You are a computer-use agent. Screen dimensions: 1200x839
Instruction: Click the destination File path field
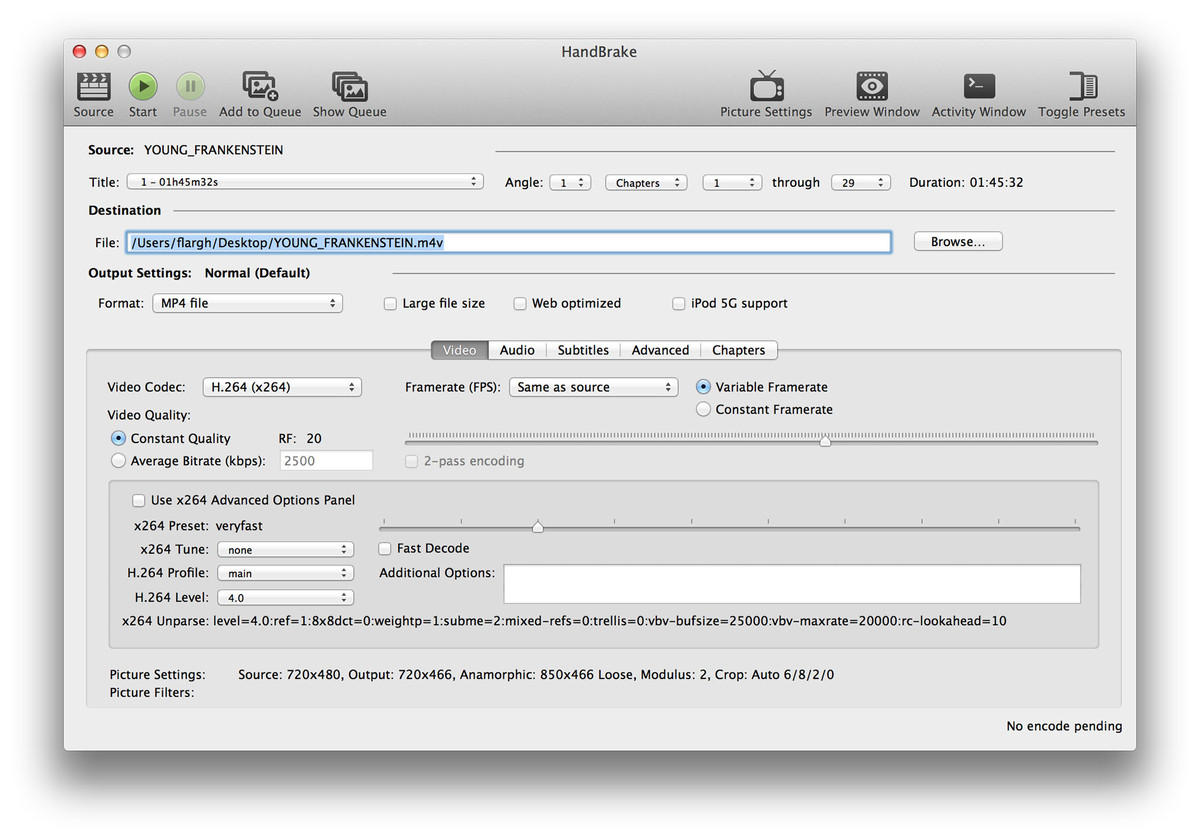[x=508, y=242]
